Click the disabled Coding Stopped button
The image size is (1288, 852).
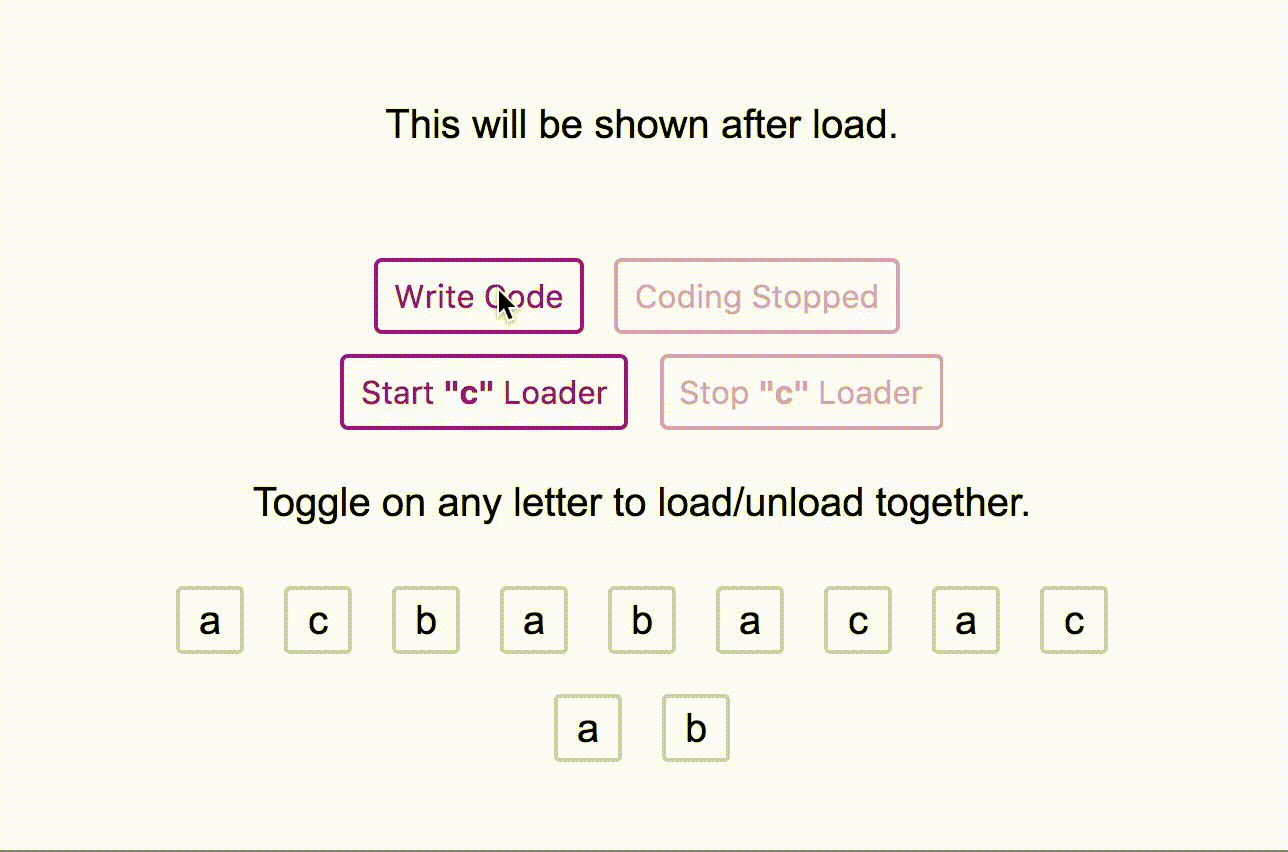pyautogui.click(x=755, y=296)
